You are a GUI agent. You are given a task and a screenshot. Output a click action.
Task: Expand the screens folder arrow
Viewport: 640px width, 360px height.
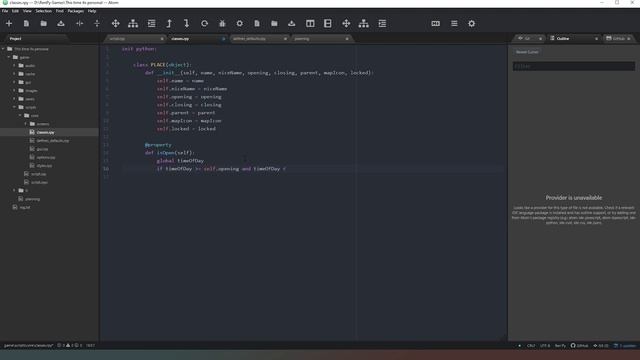[26, 124]
